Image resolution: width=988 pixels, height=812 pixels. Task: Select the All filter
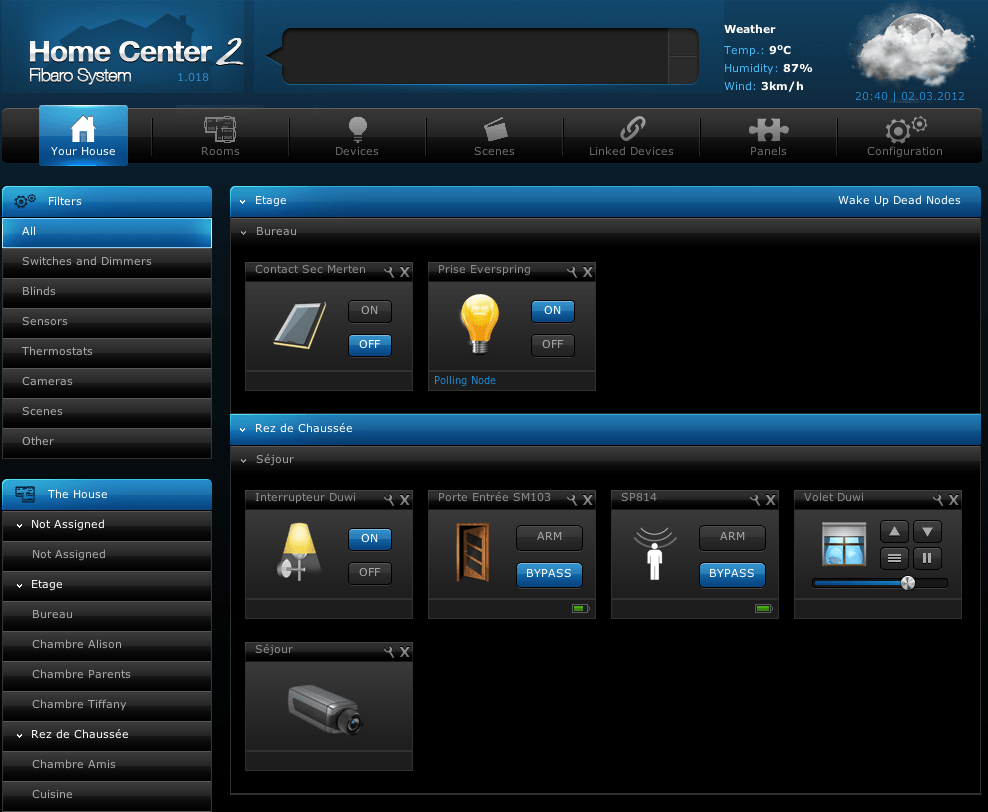107,232
